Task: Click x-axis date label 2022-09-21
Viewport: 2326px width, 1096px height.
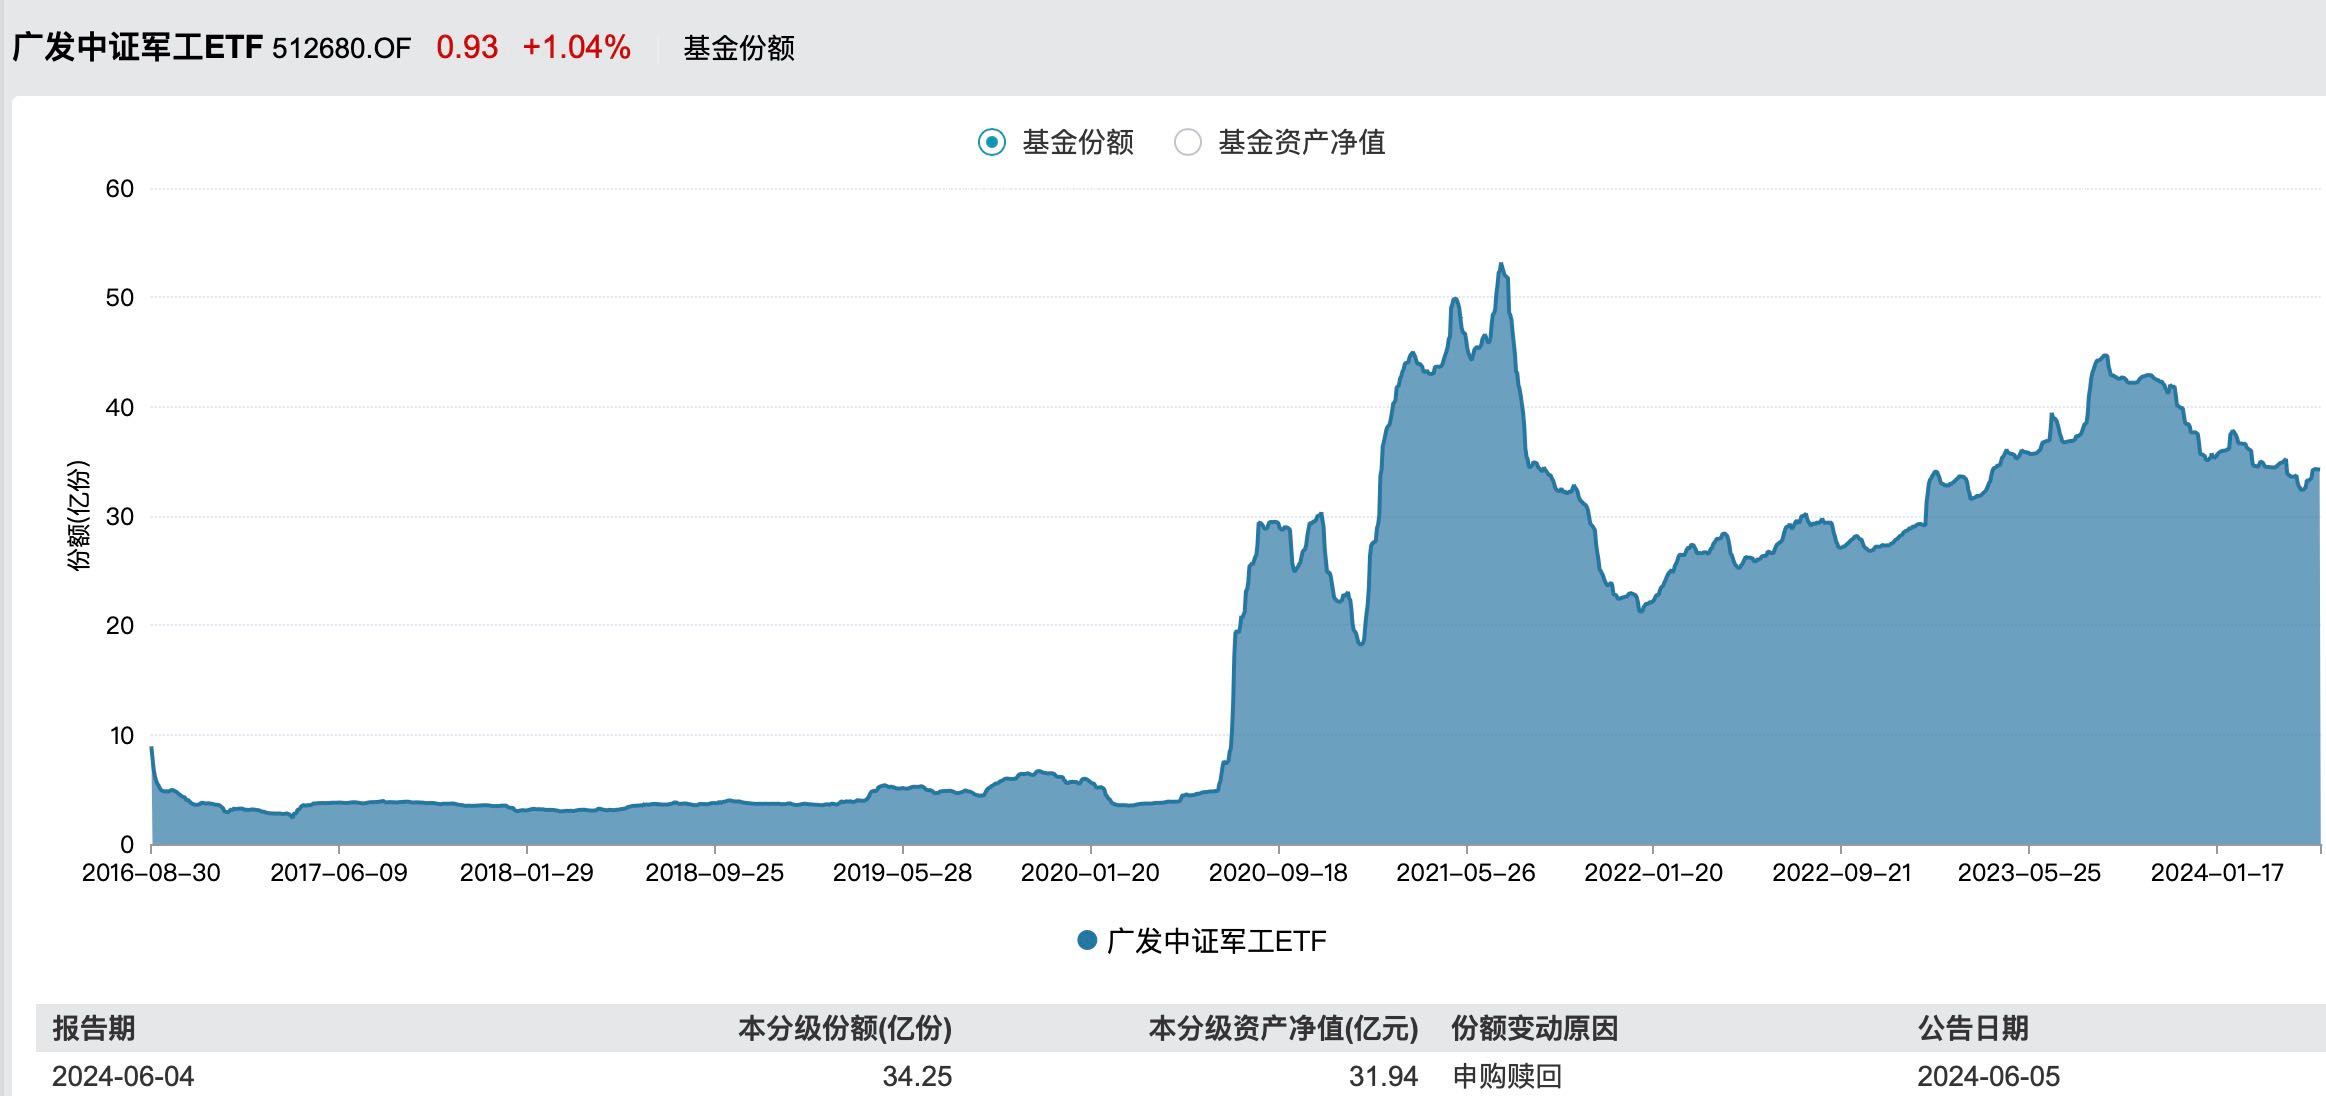Action: click(x=1841, y=873)
